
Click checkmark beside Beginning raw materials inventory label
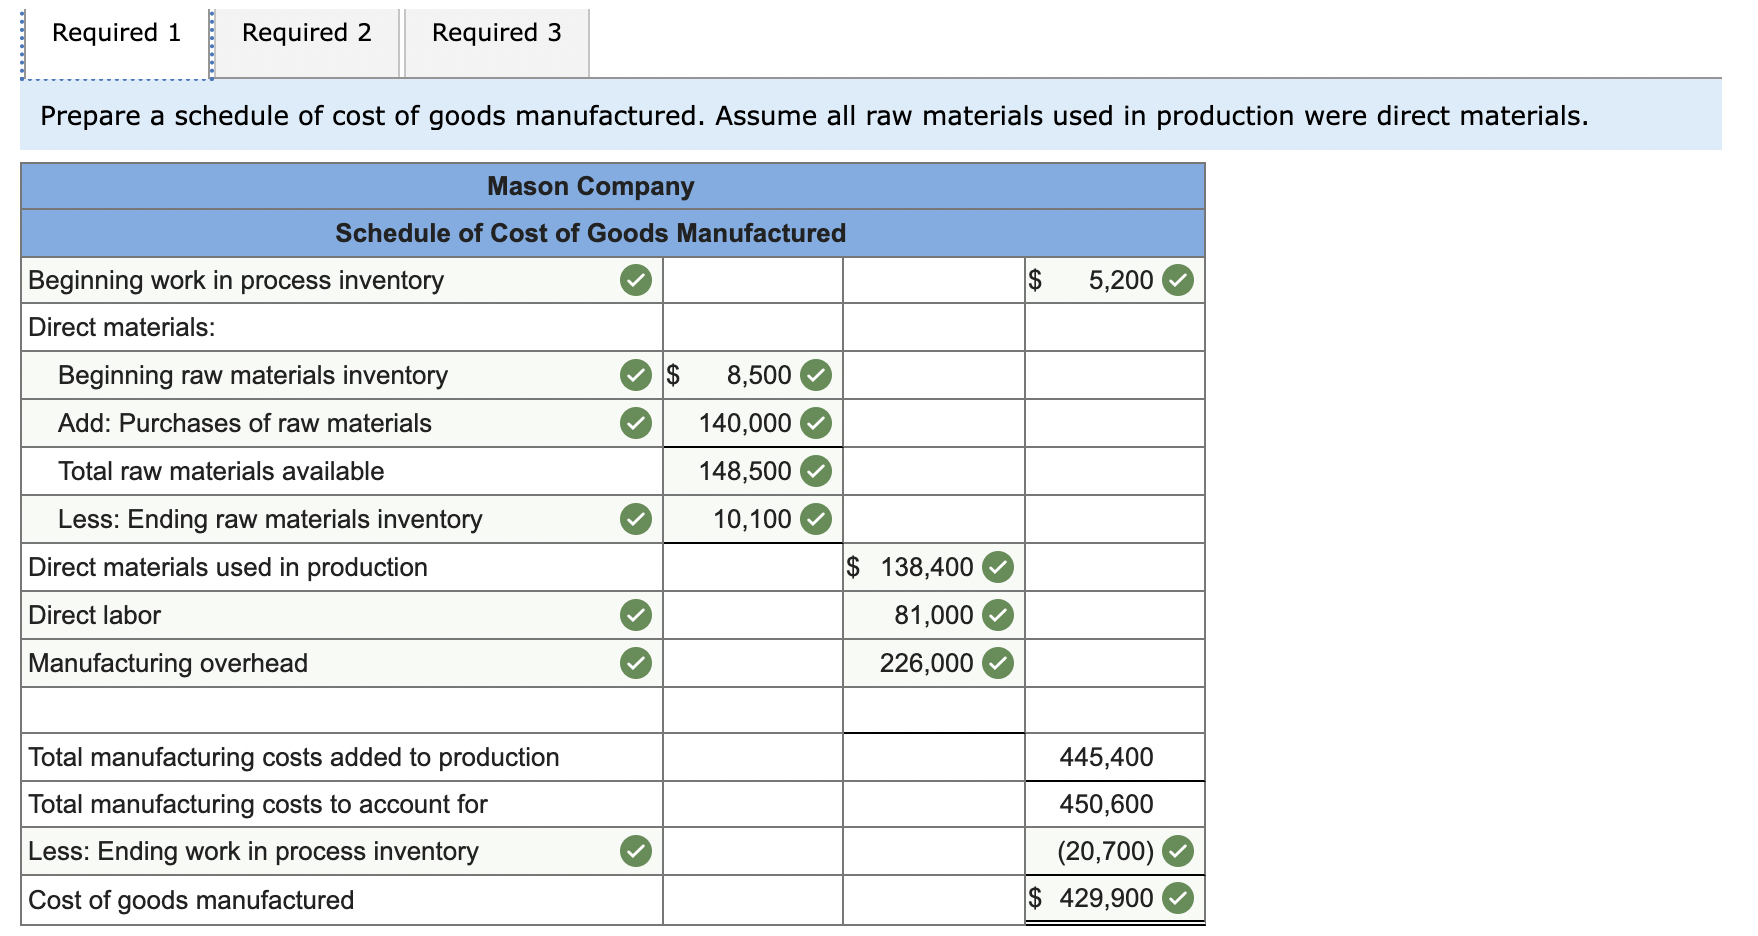635,375
